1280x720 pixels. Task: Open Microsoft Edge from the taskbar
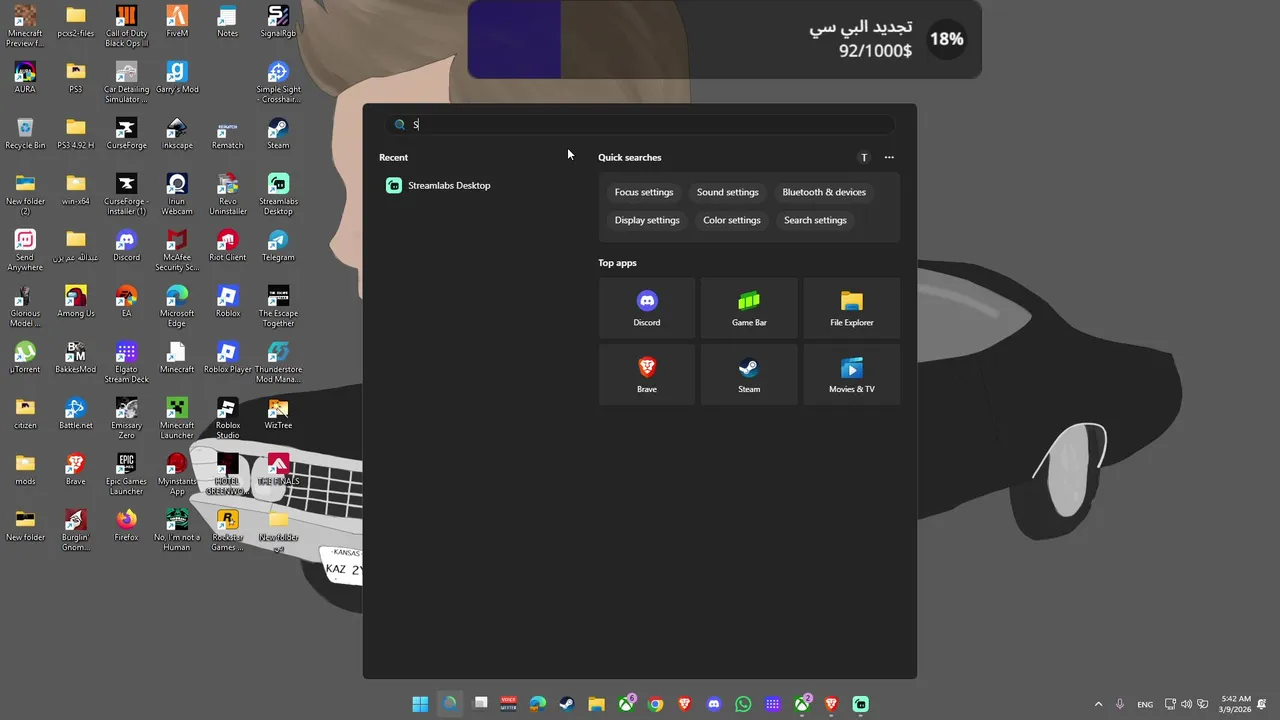tap(538, 704)
